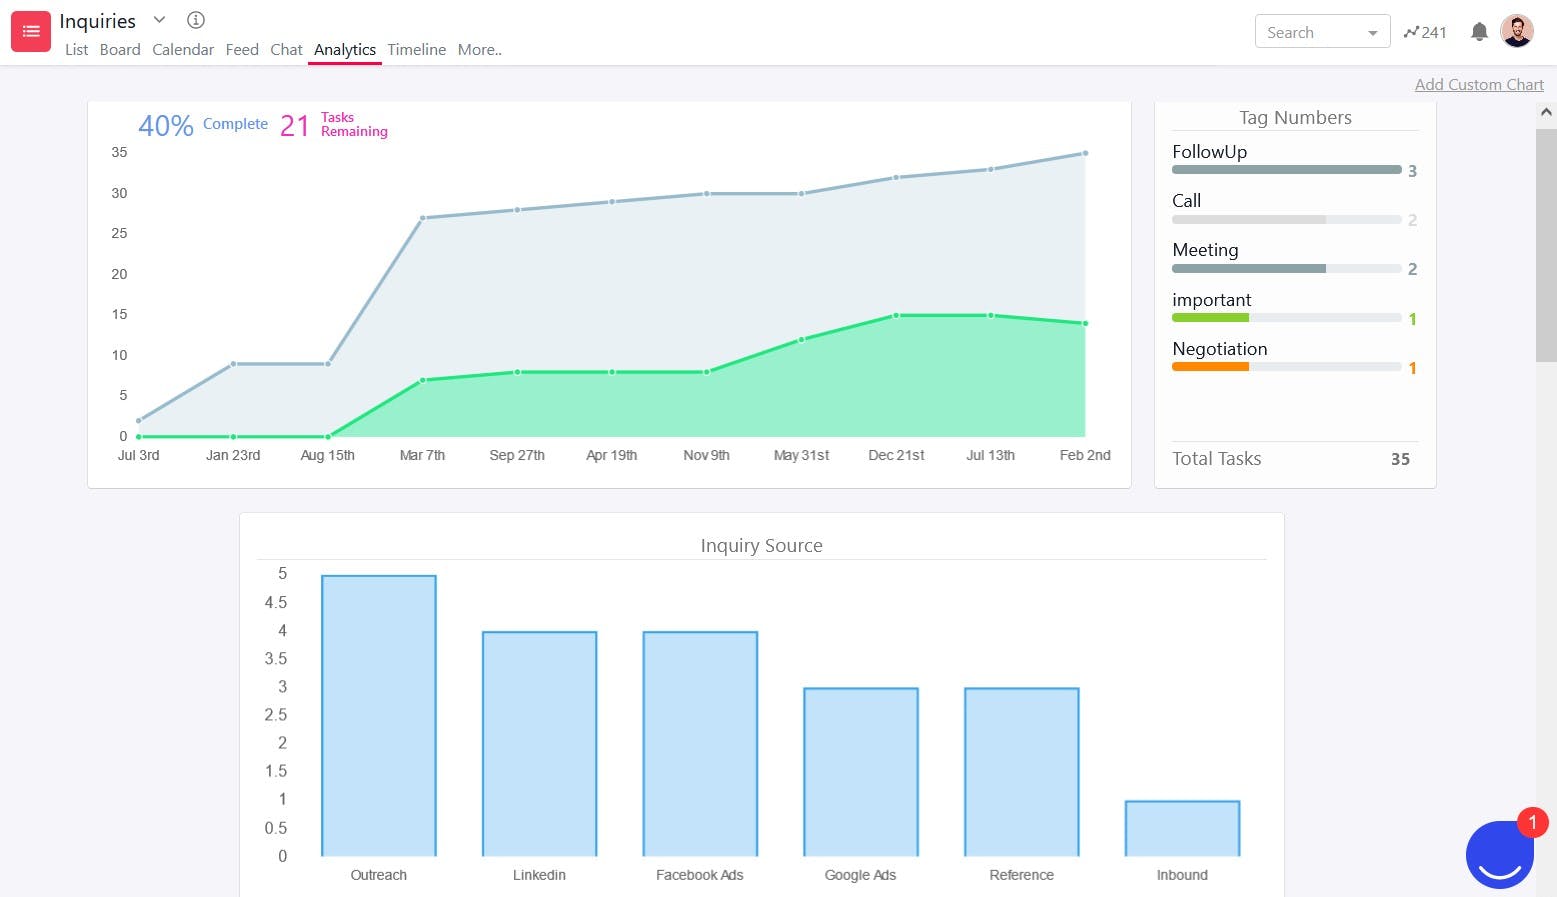The image size is (1557, 897).
Task: Open the project info icon
Action: (x=196, y=20)
